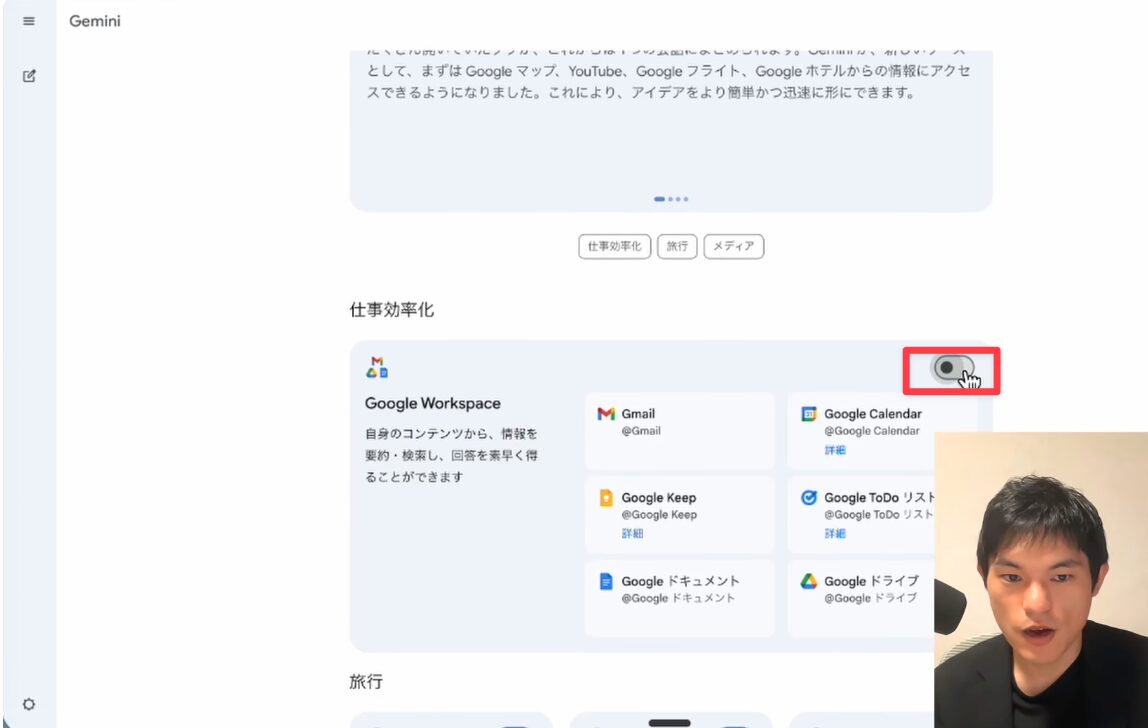Click the Google Calendar icon
This screenshot has width=1148, height=728.
pos(809,414)
